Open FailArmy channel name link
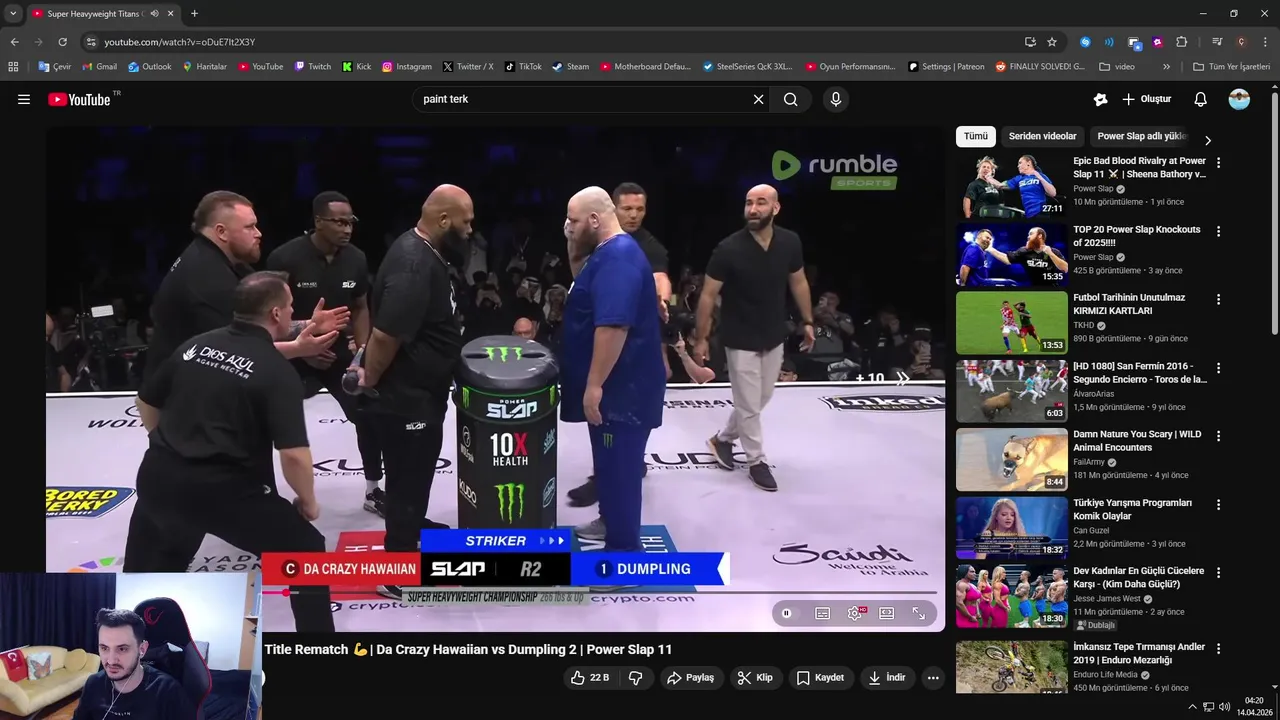 [x=1088, y=462]
